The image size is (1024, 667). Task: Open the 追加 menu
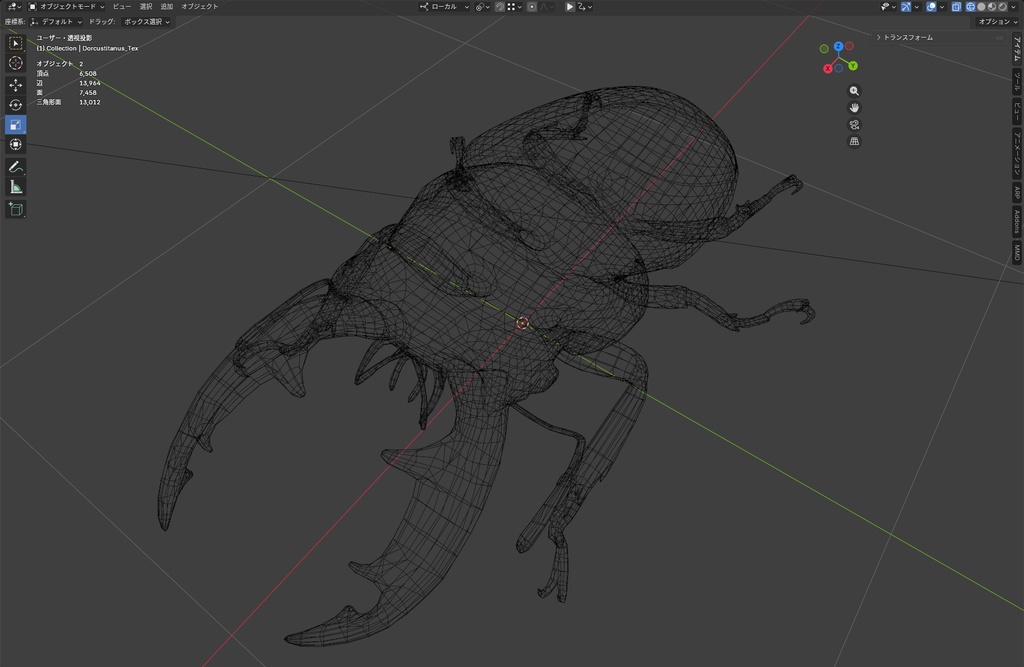click(167, 7)
